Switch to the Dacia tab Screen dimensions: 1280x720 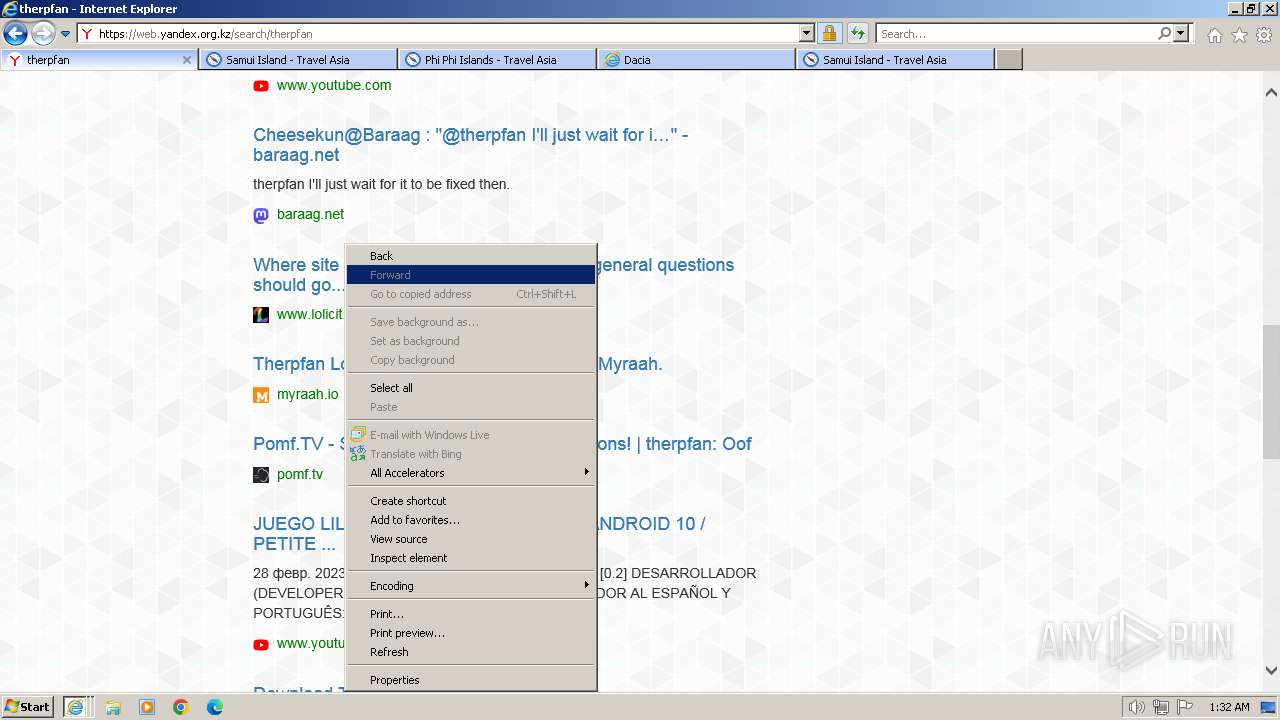pyautogui.click(x=696, y=60)
